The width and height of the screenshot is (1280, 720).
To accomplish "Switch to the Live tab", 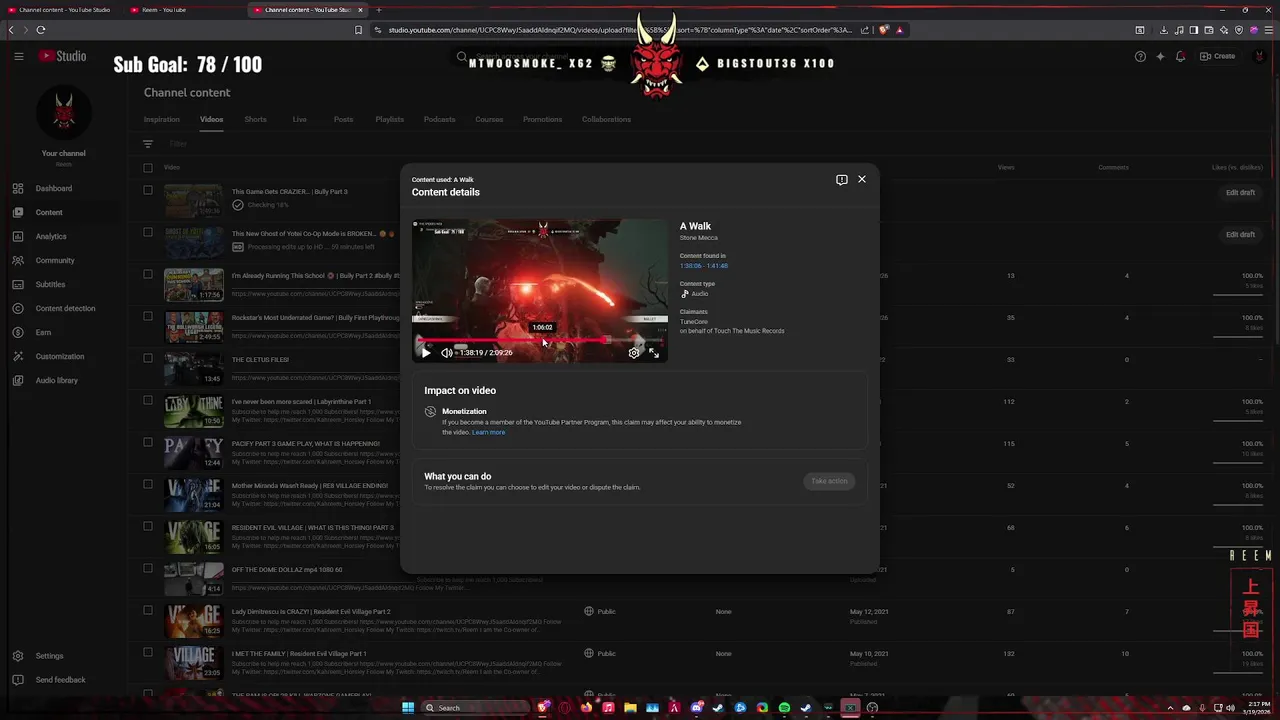I will [x=300, y=119].
